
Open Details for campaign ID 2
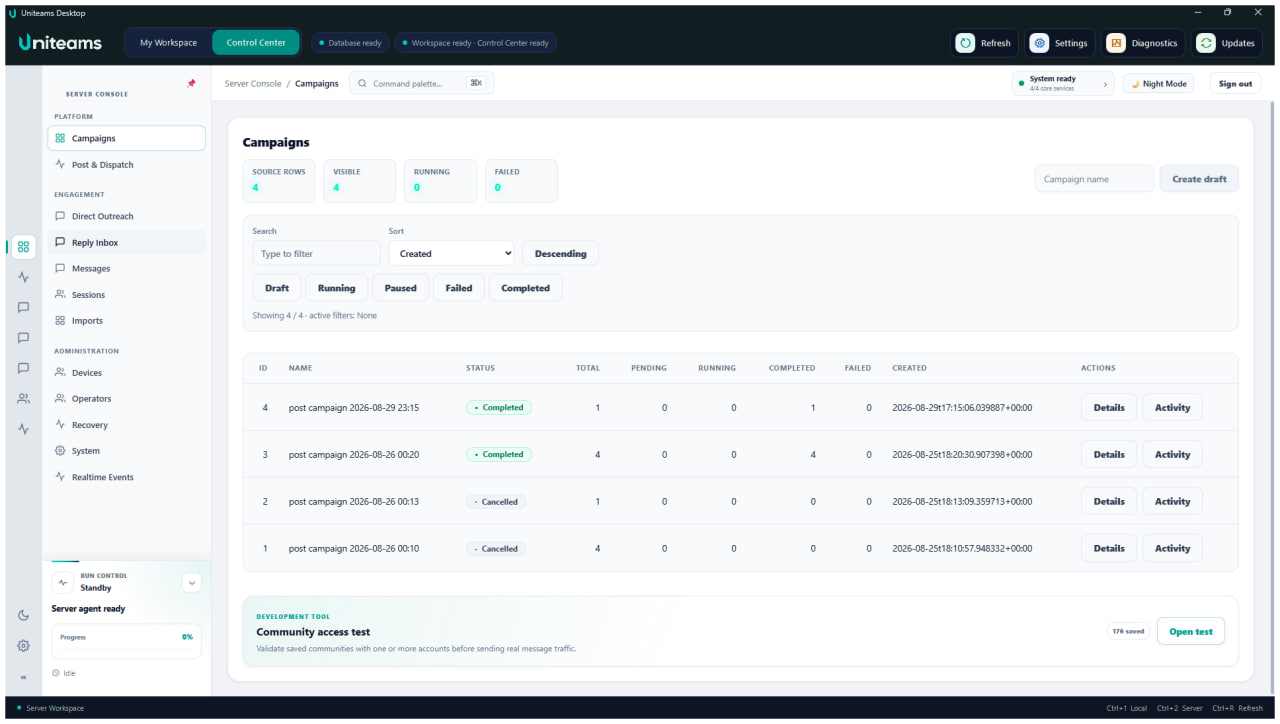[x=1109, y=502]
